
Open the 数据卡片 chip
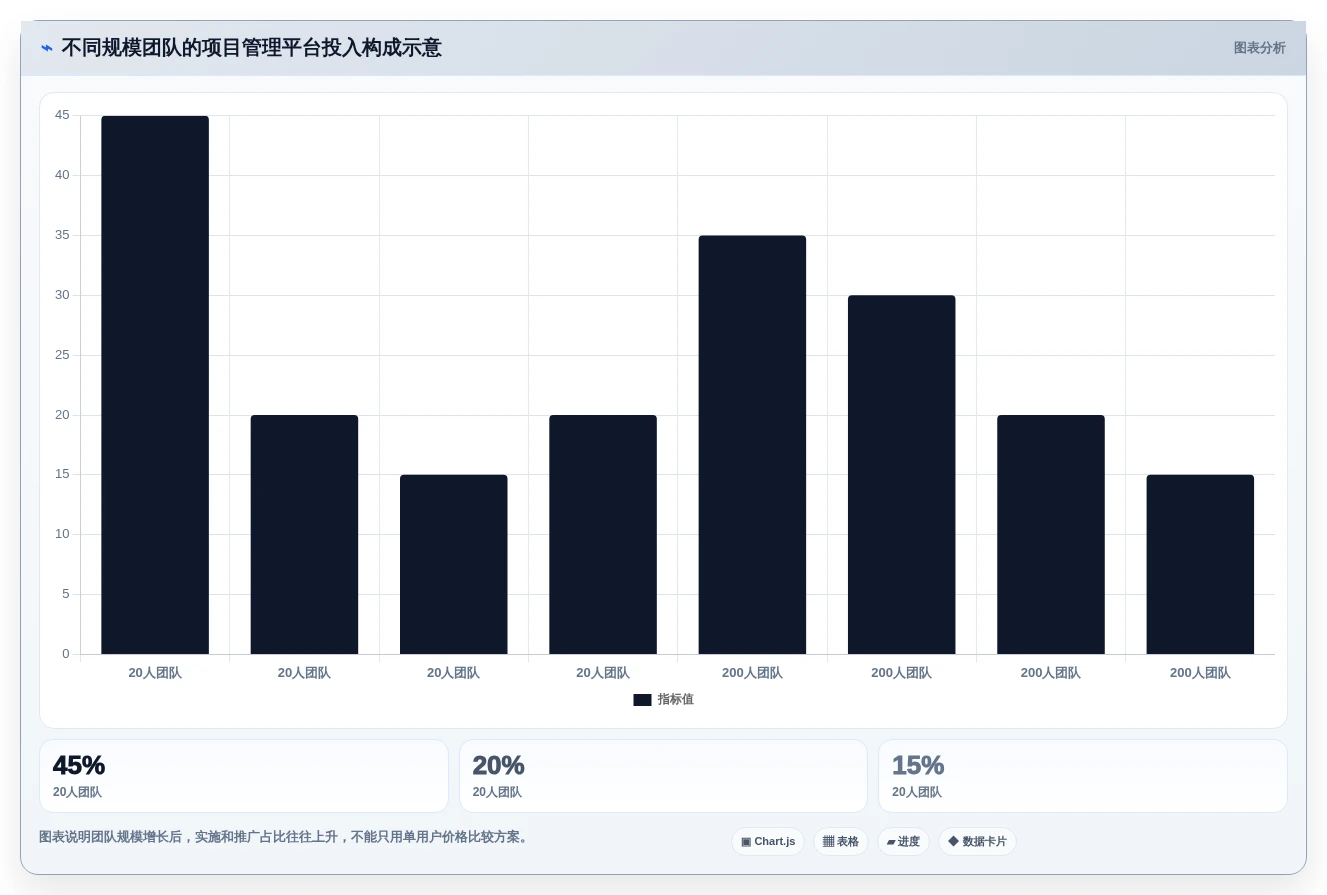click(x=977, y=842)
